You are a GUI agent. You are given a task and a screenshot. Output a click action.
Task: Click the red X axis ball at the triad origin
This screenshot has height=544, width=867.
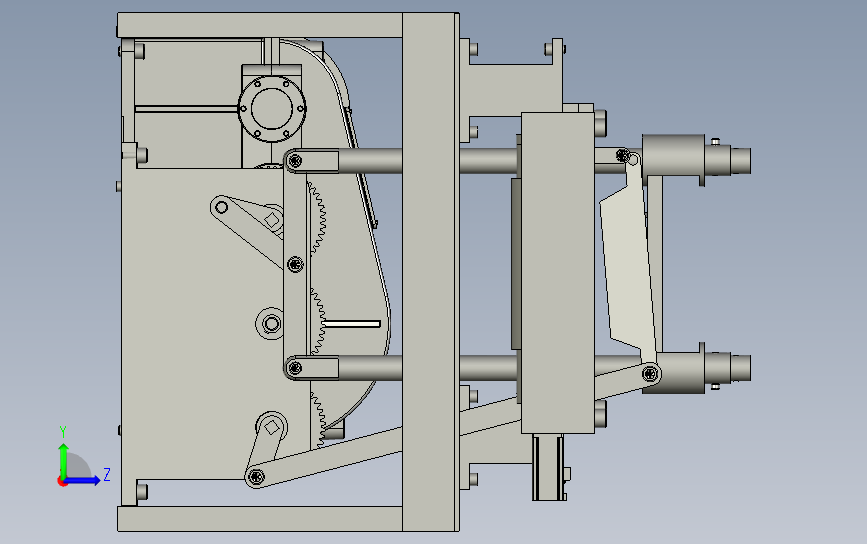point(62,482)
